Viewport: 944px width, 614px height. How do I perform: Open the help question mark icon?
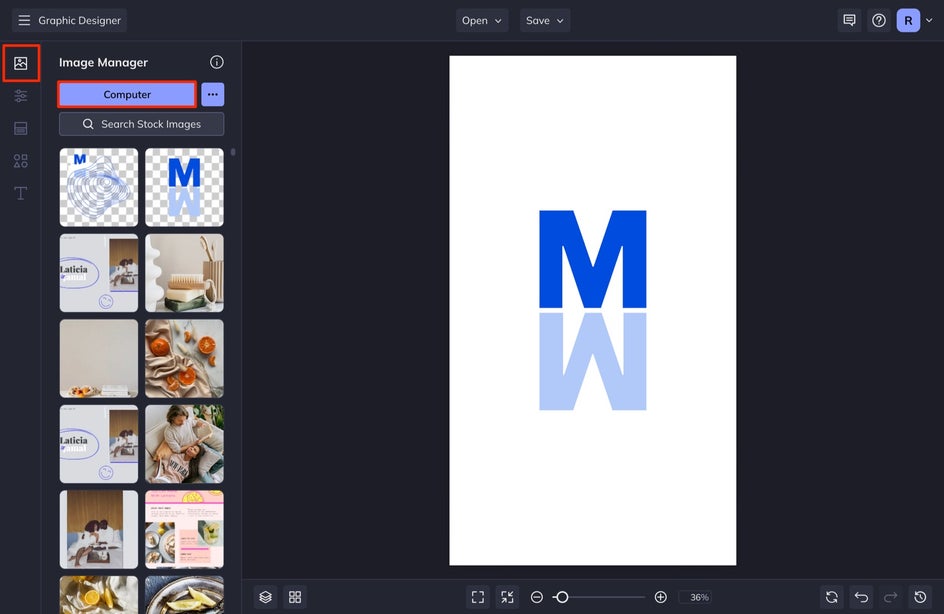879,20
